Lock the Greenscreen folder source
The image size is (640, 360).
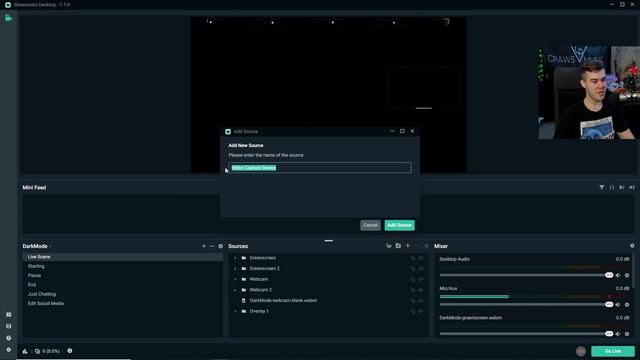(x=413, y=258)
